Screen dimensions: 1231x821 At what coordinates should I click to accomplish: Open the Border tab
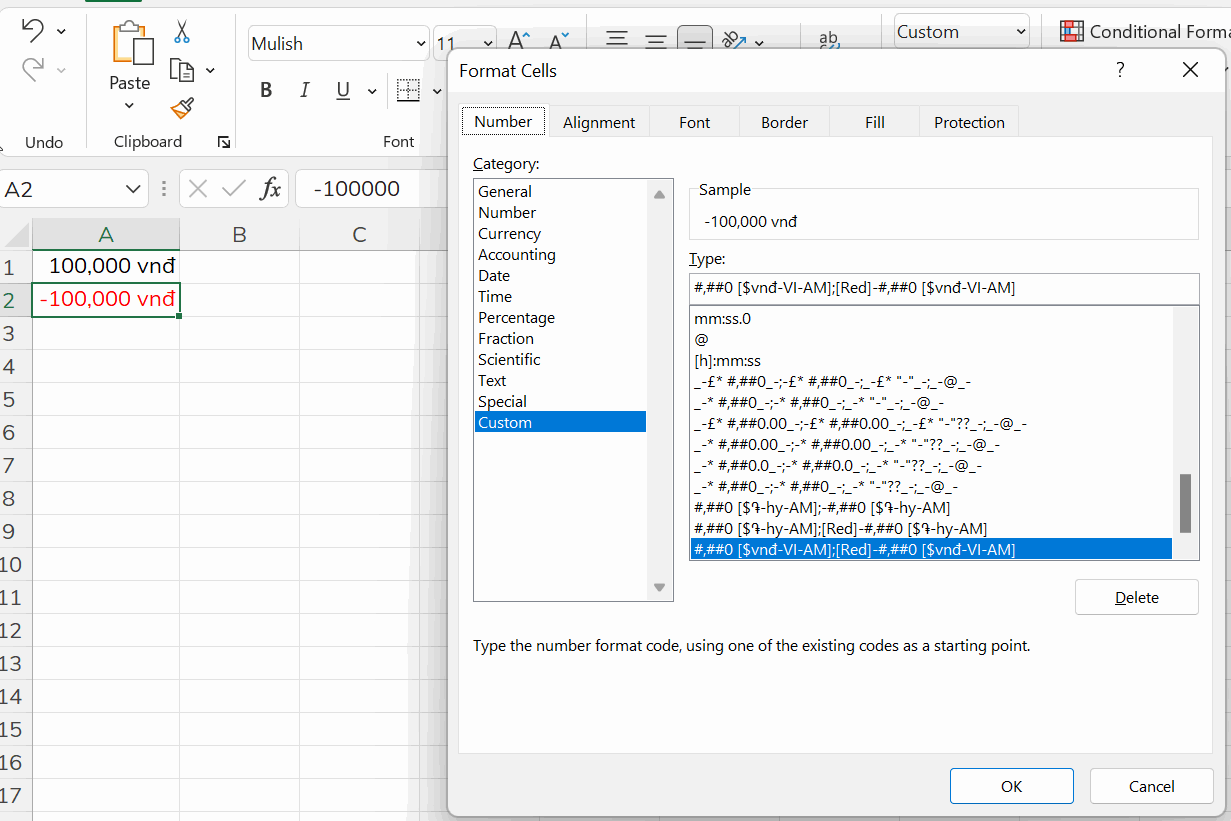pyautogui.click(x=784, y=122)
